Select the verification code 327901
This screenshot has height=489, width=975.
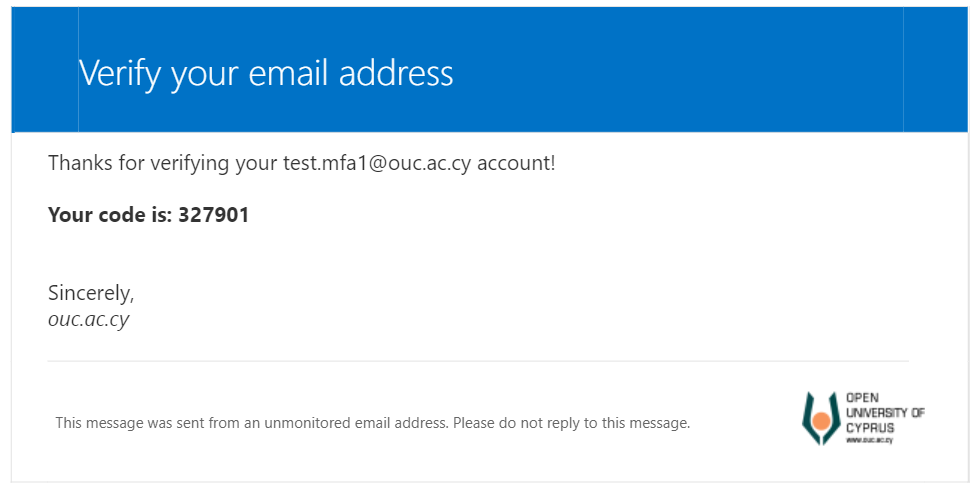point(213,215)
